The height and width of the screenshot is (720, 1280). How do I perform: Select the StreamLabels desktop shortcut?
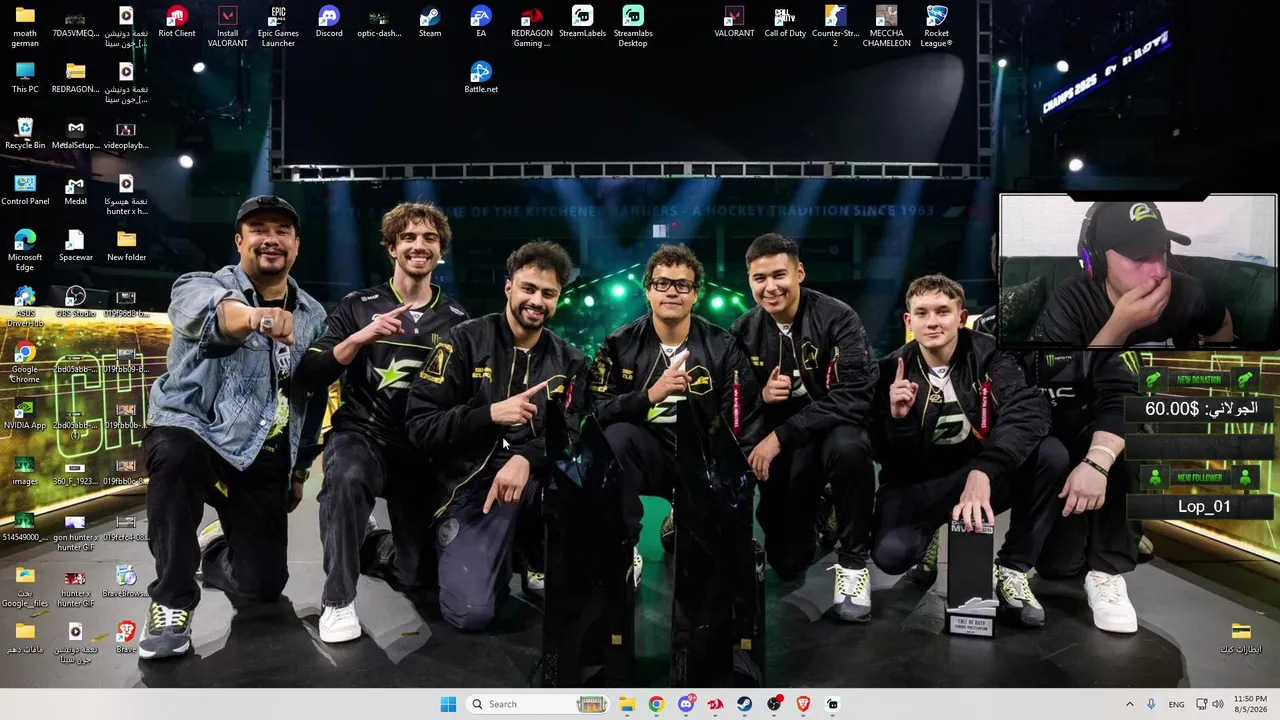[x=582, y=23]
